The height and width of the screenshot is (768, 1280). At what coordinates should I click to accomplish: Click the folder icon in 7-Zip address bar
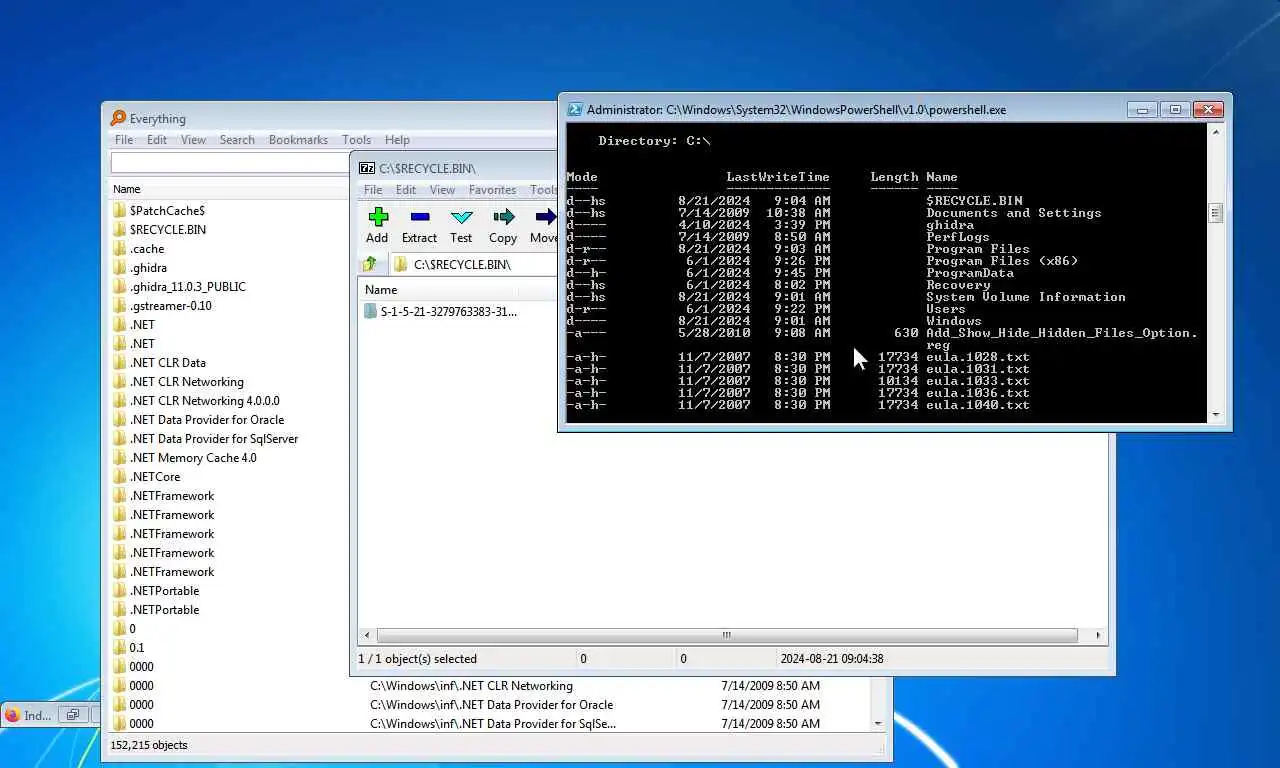[x=401, y=264]
